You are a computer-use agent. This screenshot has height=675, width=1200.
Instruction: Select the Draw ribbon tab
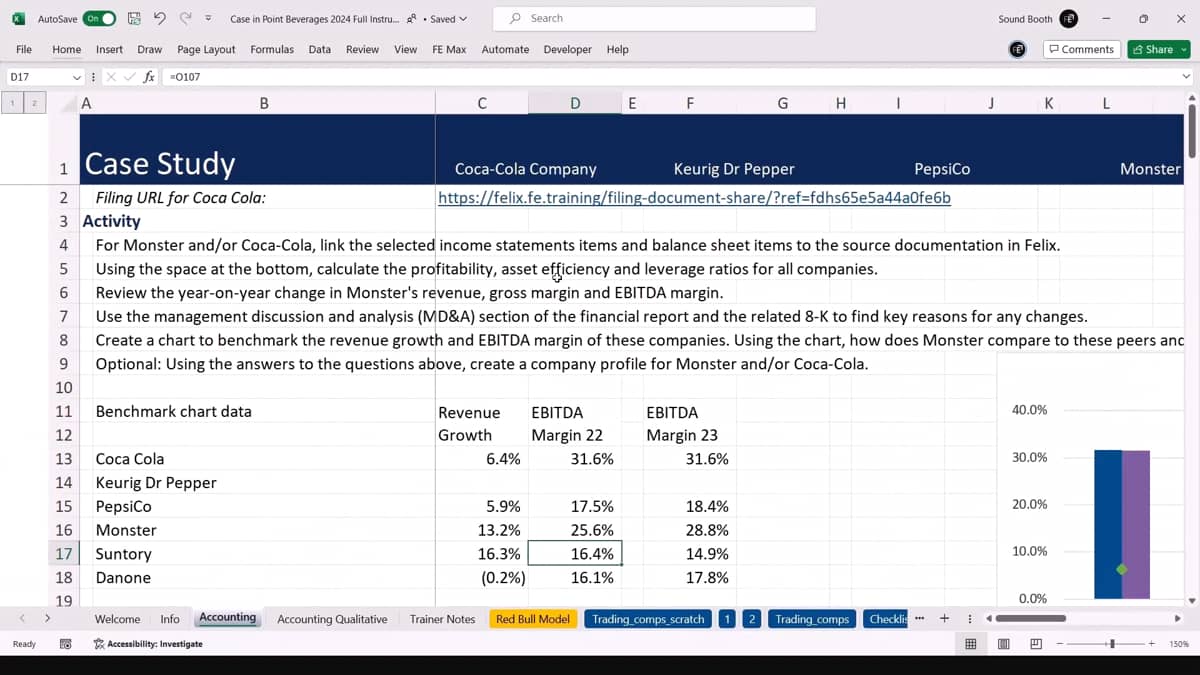click(150, 49)
